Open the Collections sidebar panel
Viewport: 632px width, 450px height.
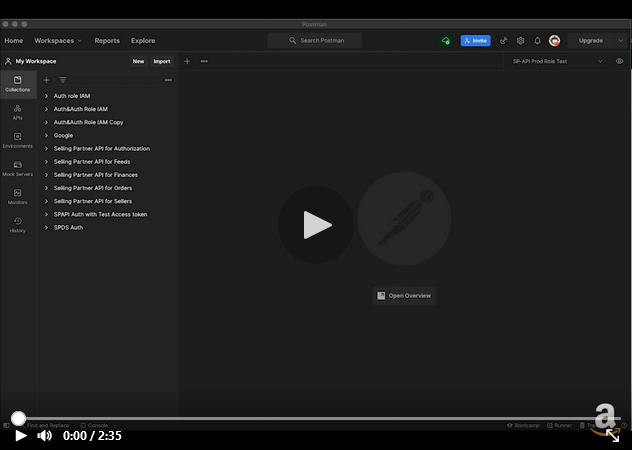tap(17, 84)
